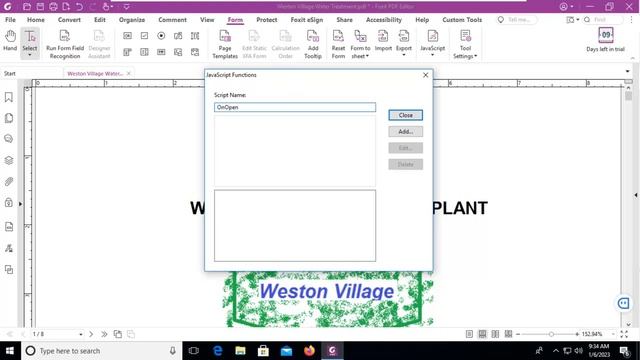The width and height of the screenshot is (640, 360).
Task: Click Reset Form button
Action: coord(338,44)
